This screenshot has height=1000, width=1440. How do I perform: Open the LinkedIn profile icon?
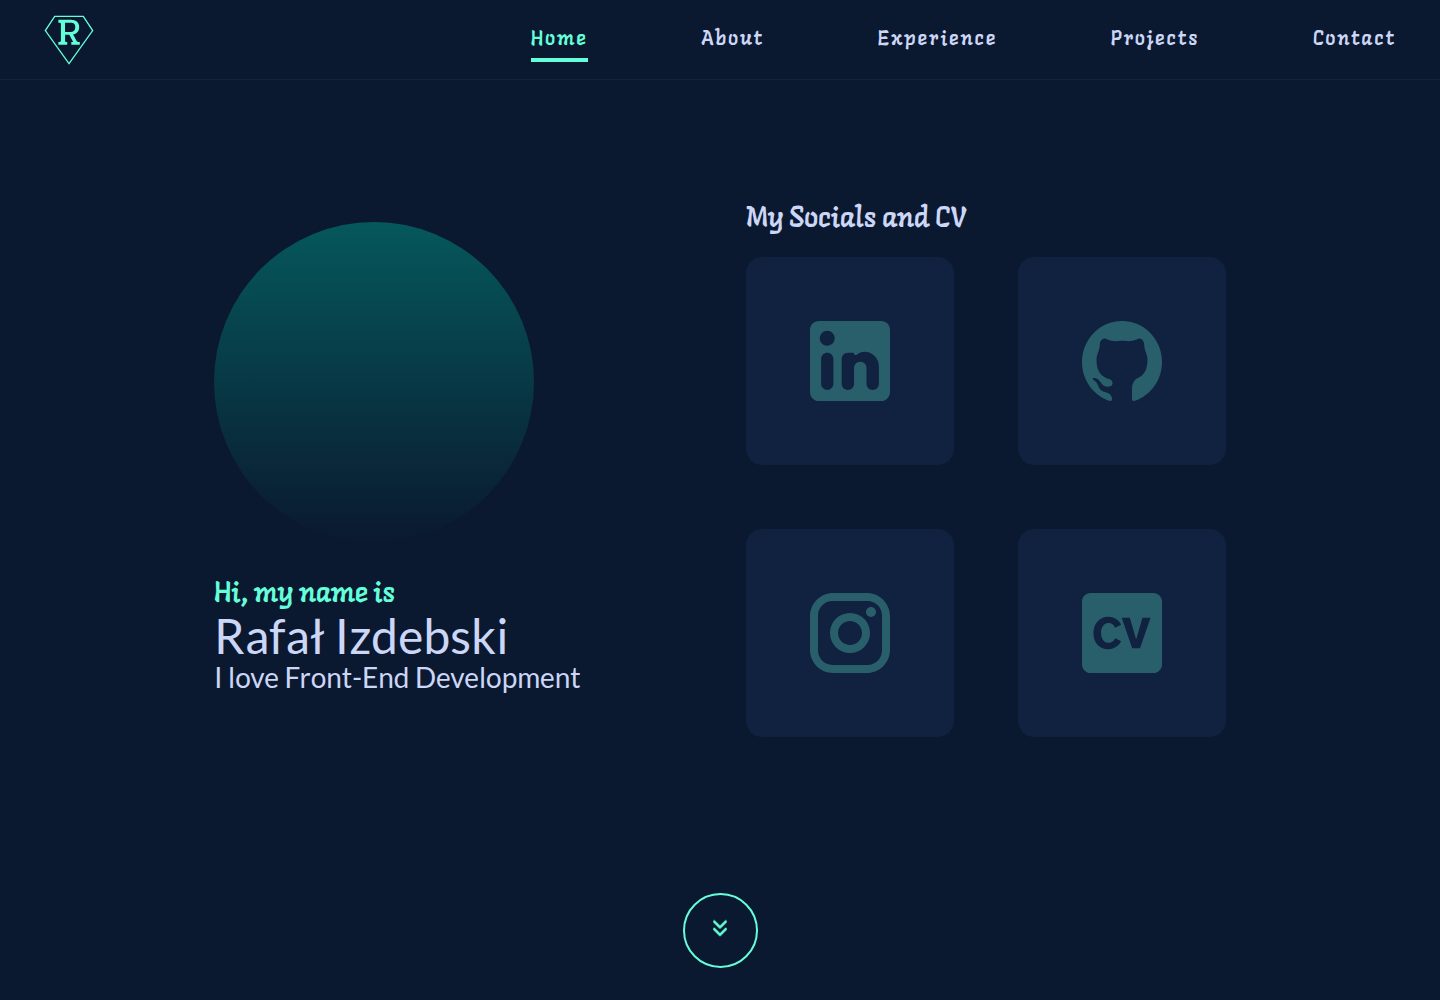pos(850,361)
